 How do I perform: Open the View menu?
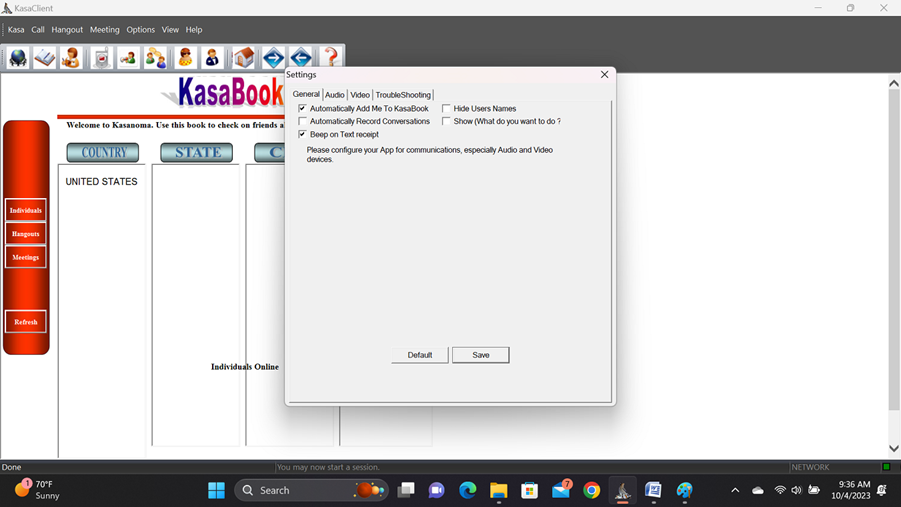[x=170, y=29]
